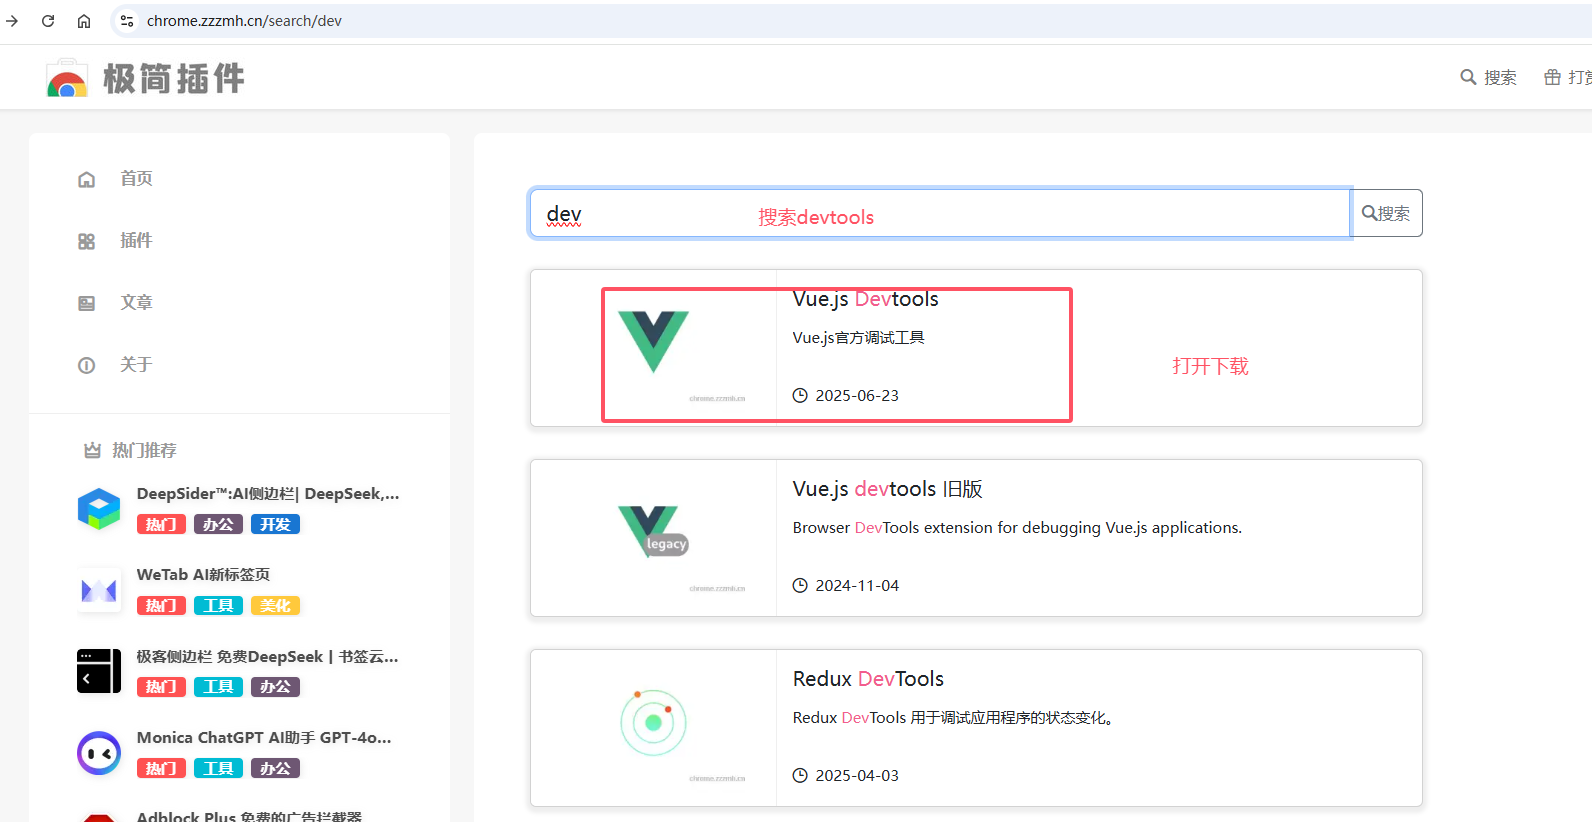Select 工具 tag under WeTab
This screenshot has height=822, width=1592.
pos(218,606)
